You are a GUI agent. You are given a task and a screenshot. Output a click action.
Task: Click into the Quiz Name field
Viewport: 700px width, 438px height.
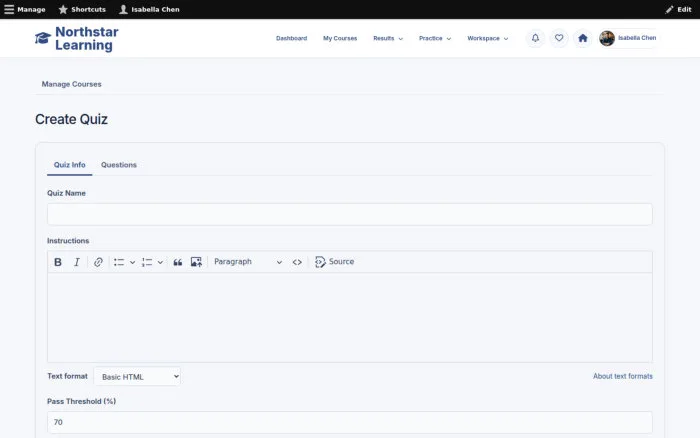pos(350,214)
